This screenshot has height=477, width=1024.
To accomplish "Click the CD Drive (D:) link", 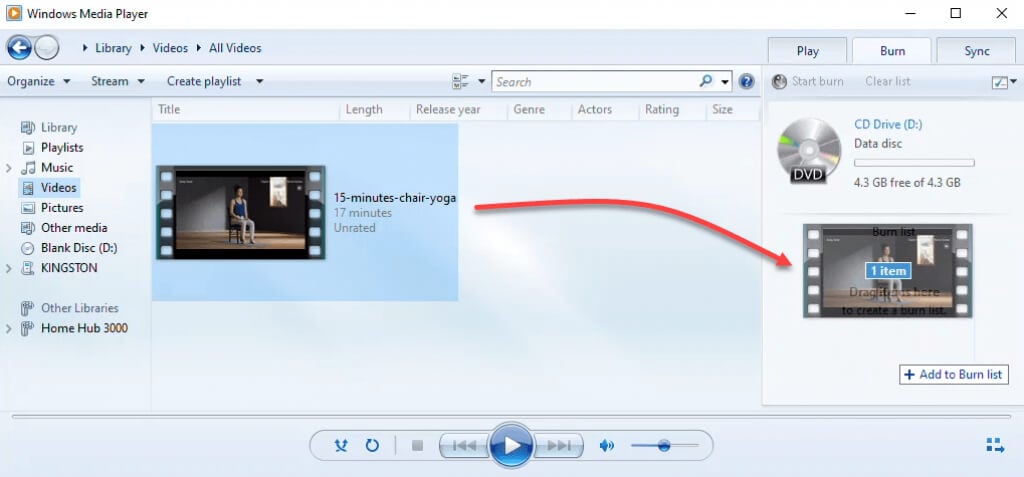I will (x=888, y=124).
